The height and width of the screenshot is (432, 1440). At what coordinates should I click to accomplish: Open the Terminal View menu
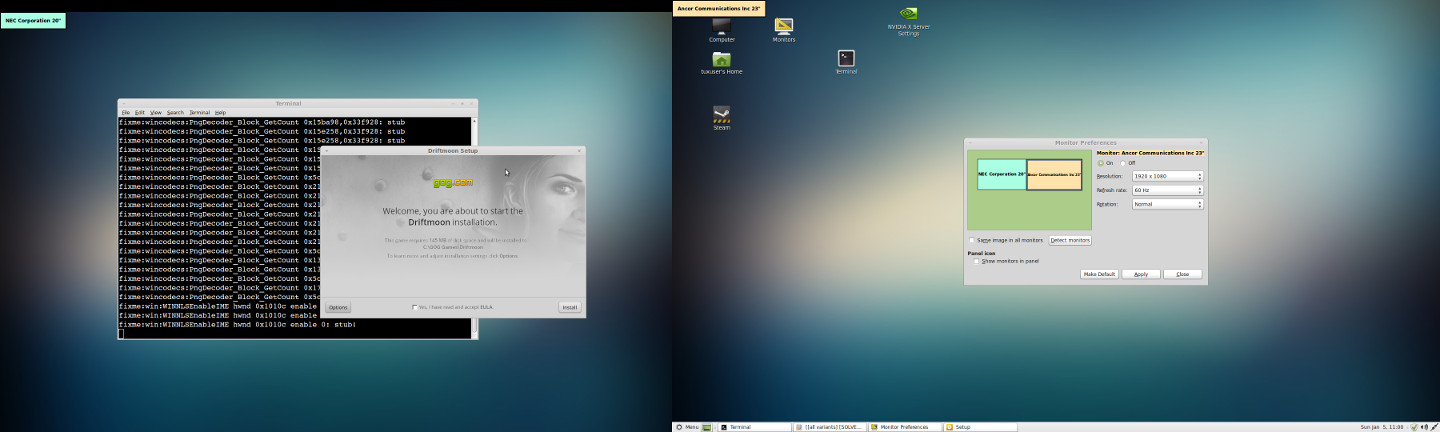[x=156, y=112]
